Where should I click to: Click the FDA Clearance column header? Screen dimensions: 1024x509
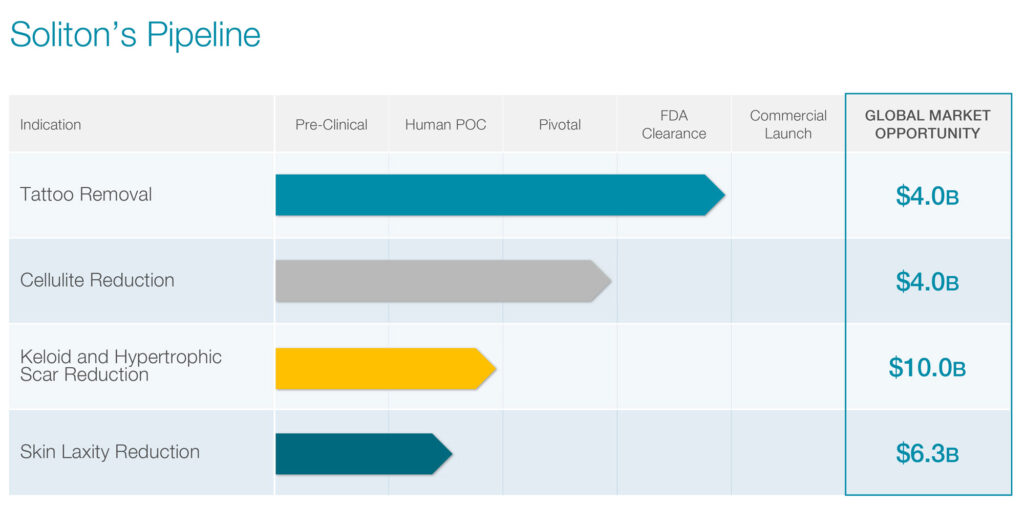tap(674, 124)
